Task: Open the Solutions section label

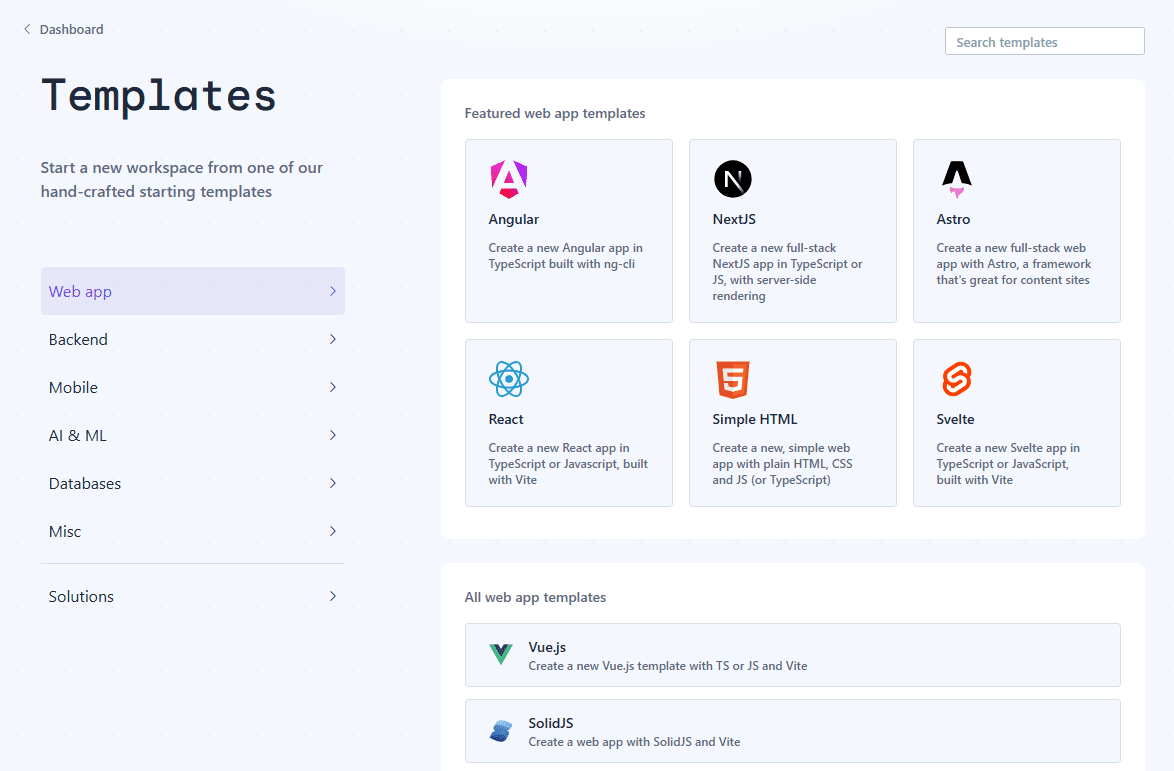Action: 81,597
